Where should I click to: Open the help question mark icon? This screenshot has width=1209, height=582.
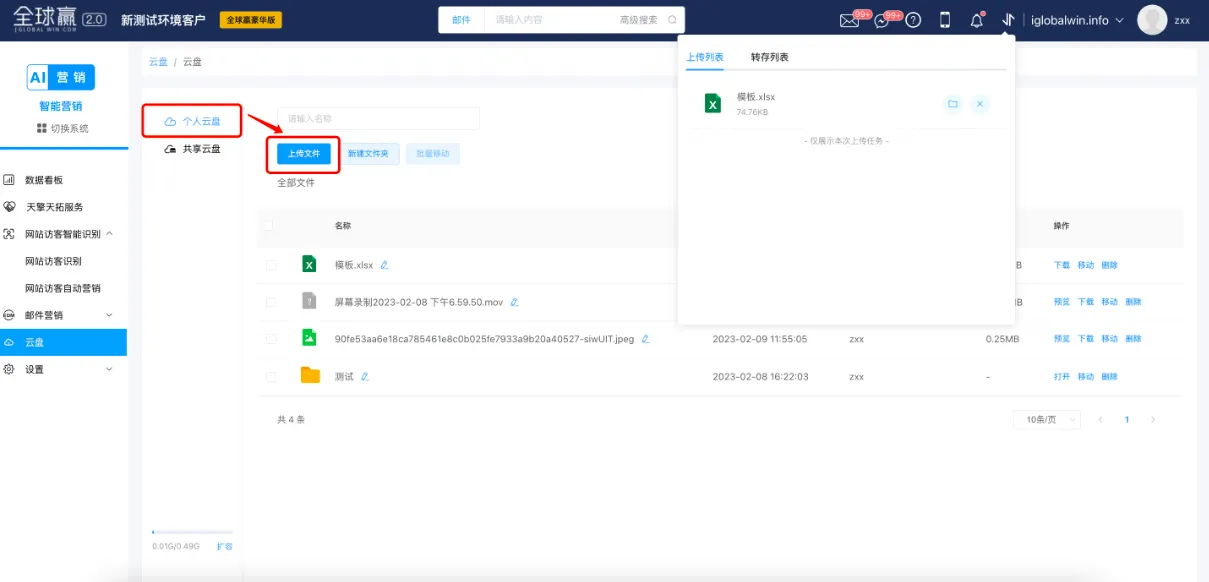coord(913,20)
